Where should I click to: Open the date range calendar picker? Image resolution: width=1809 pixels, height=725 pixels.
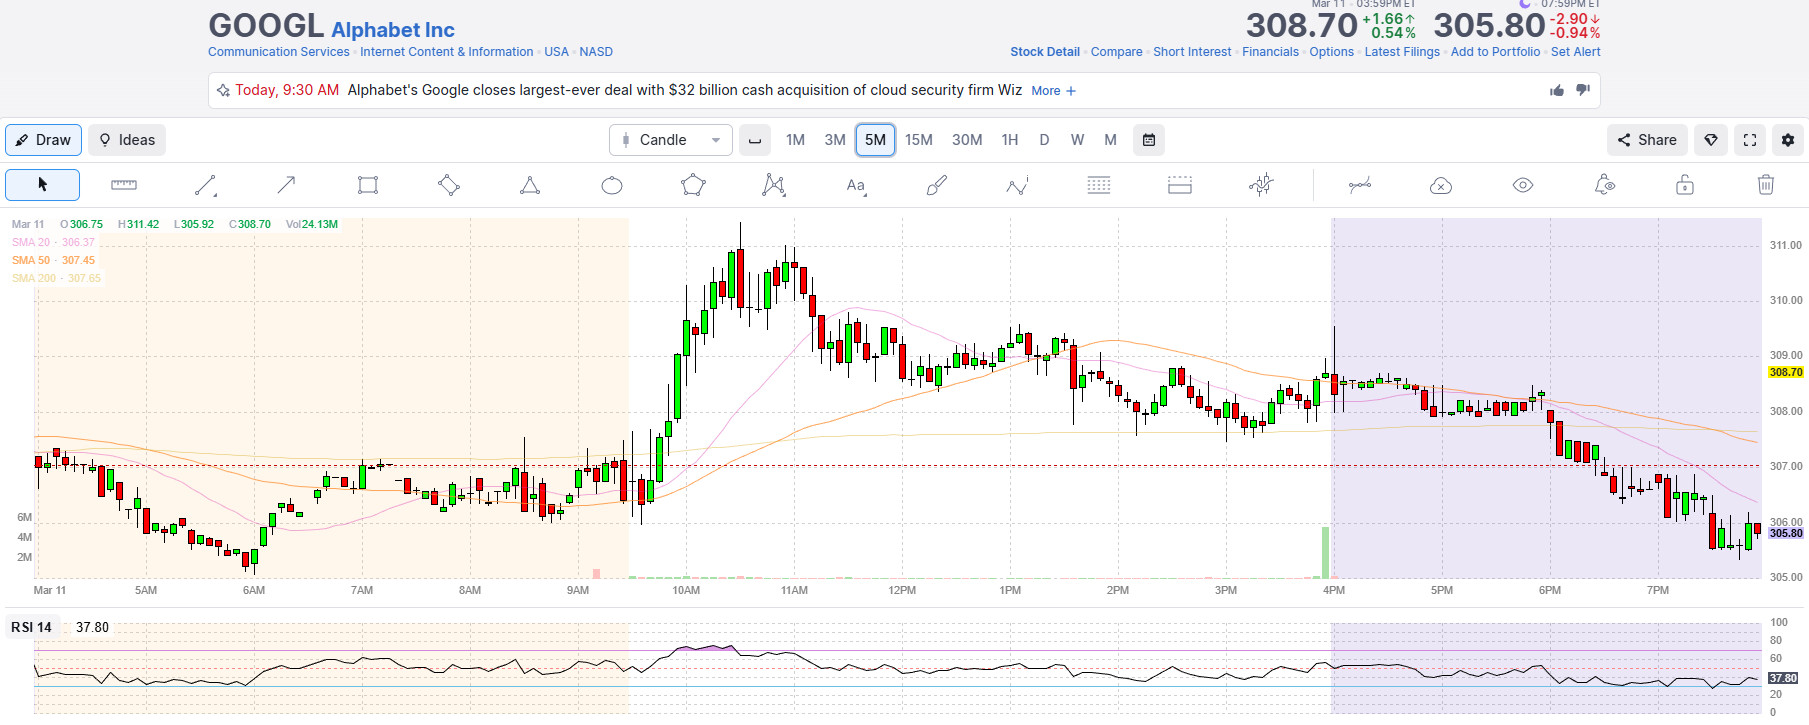1149,140
